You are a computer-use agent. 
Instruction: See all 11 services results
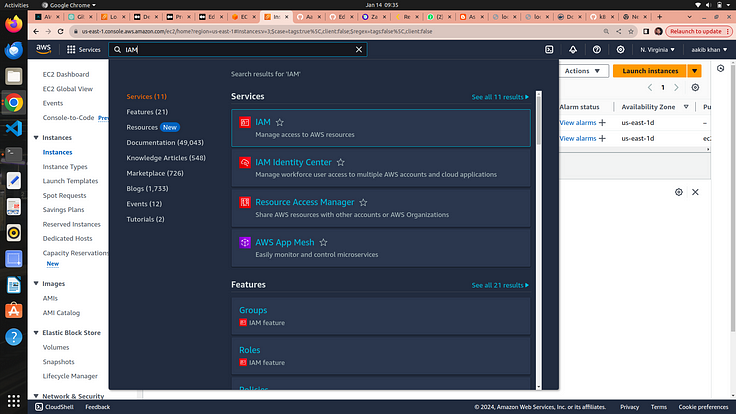coord(500,97)
